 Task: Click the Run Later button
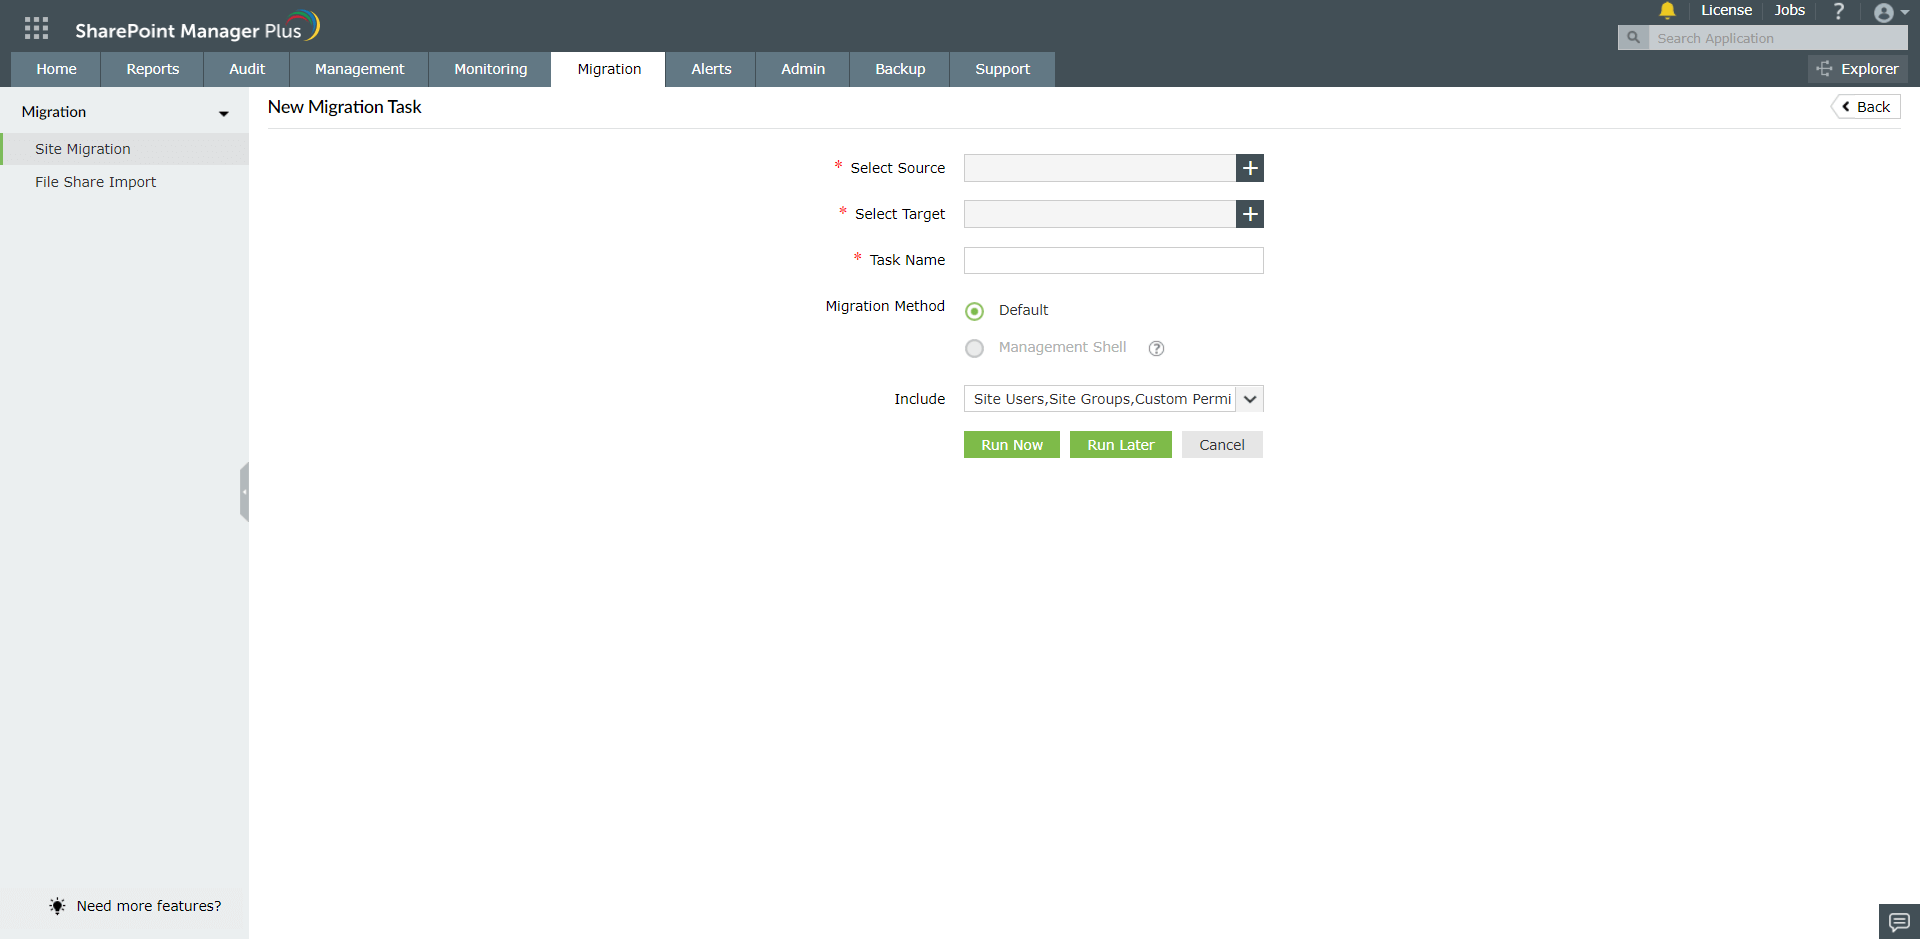pyautogui.click(x=1121, y=445)
